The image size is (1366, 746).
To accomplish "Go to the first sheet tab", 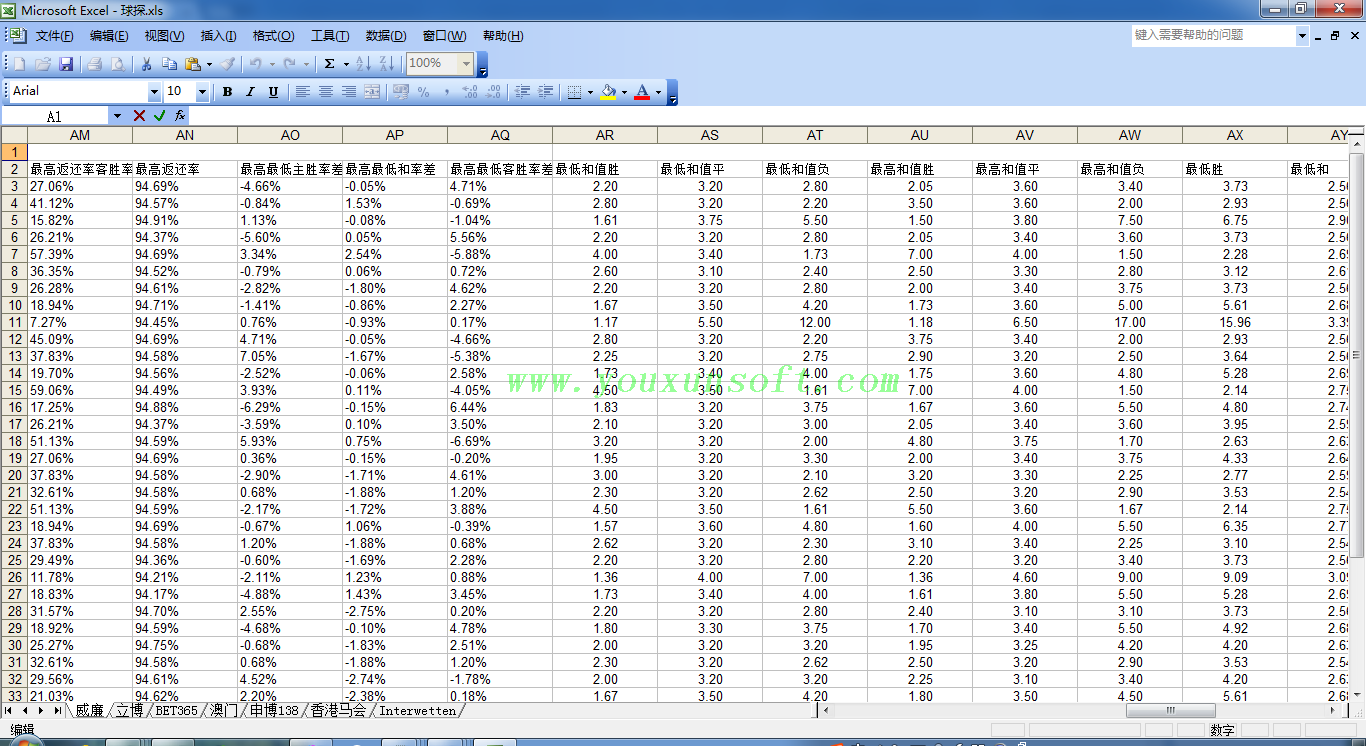I will pyautogui.click(x=9, y=711).
